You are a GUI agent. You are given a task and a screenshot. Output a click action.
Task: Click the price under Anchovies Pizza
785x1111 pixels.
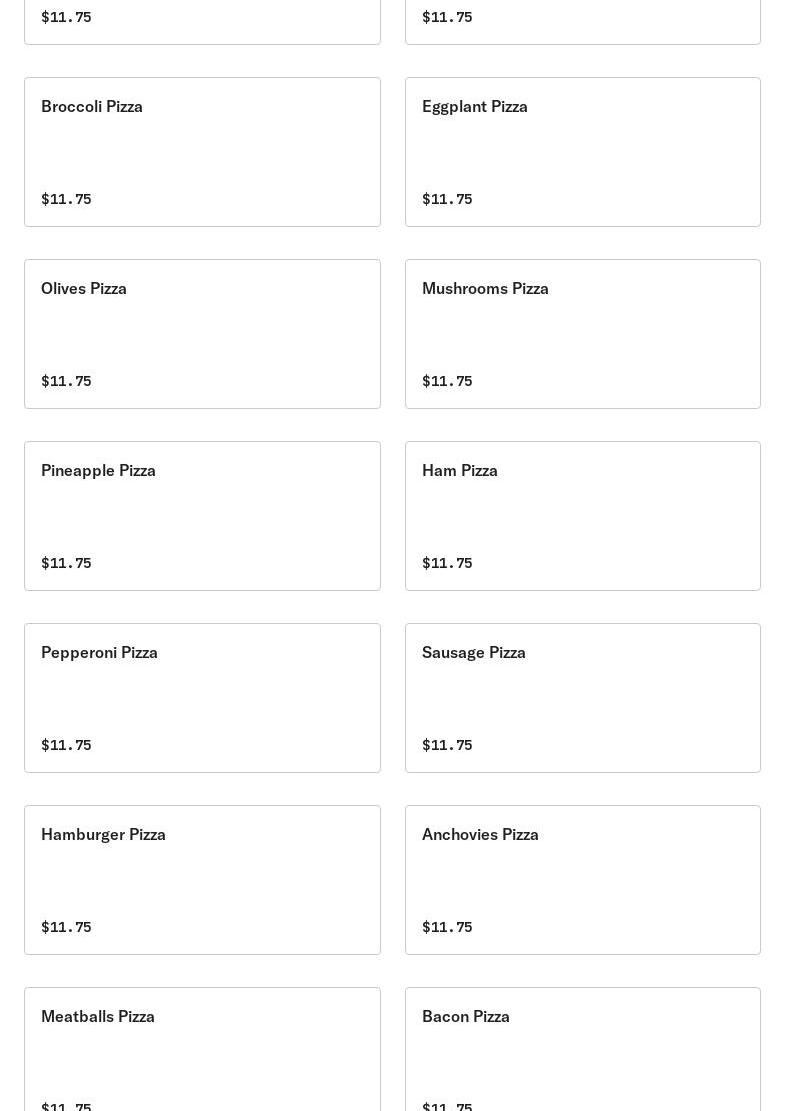point(447,927)
